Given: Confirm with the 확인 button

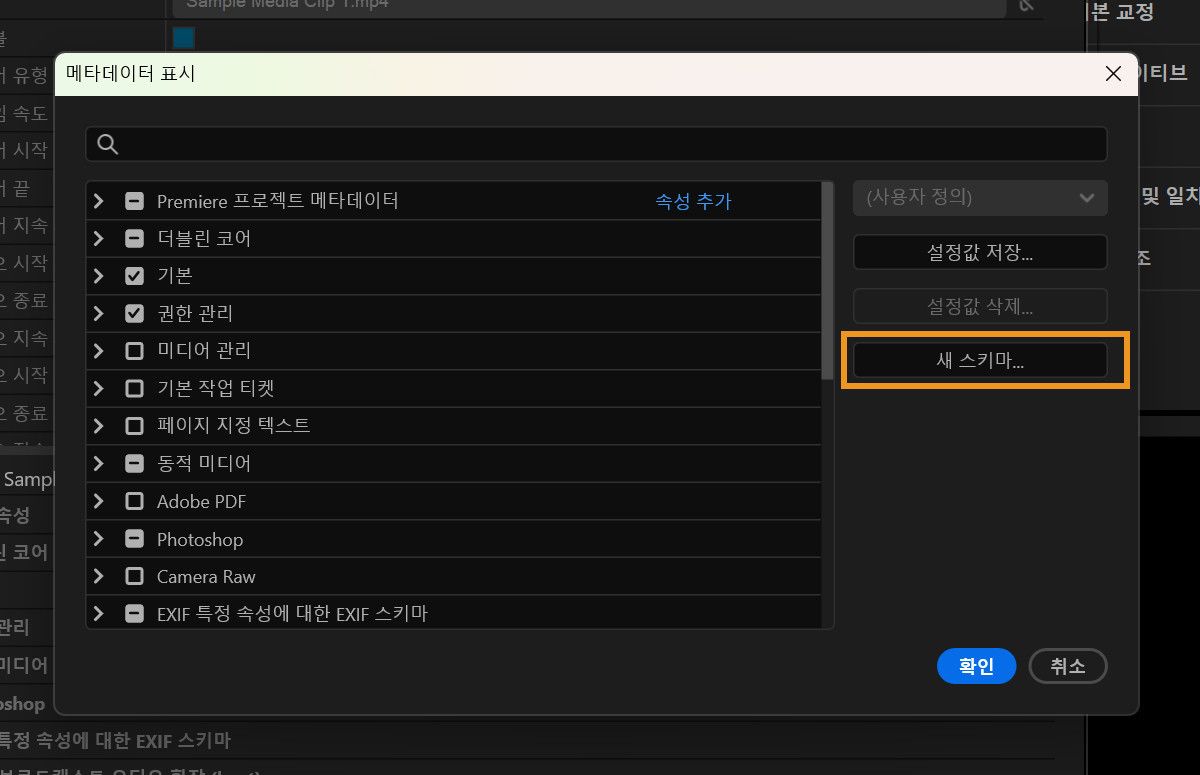Looking at the screenshot, I should point(977,666).
